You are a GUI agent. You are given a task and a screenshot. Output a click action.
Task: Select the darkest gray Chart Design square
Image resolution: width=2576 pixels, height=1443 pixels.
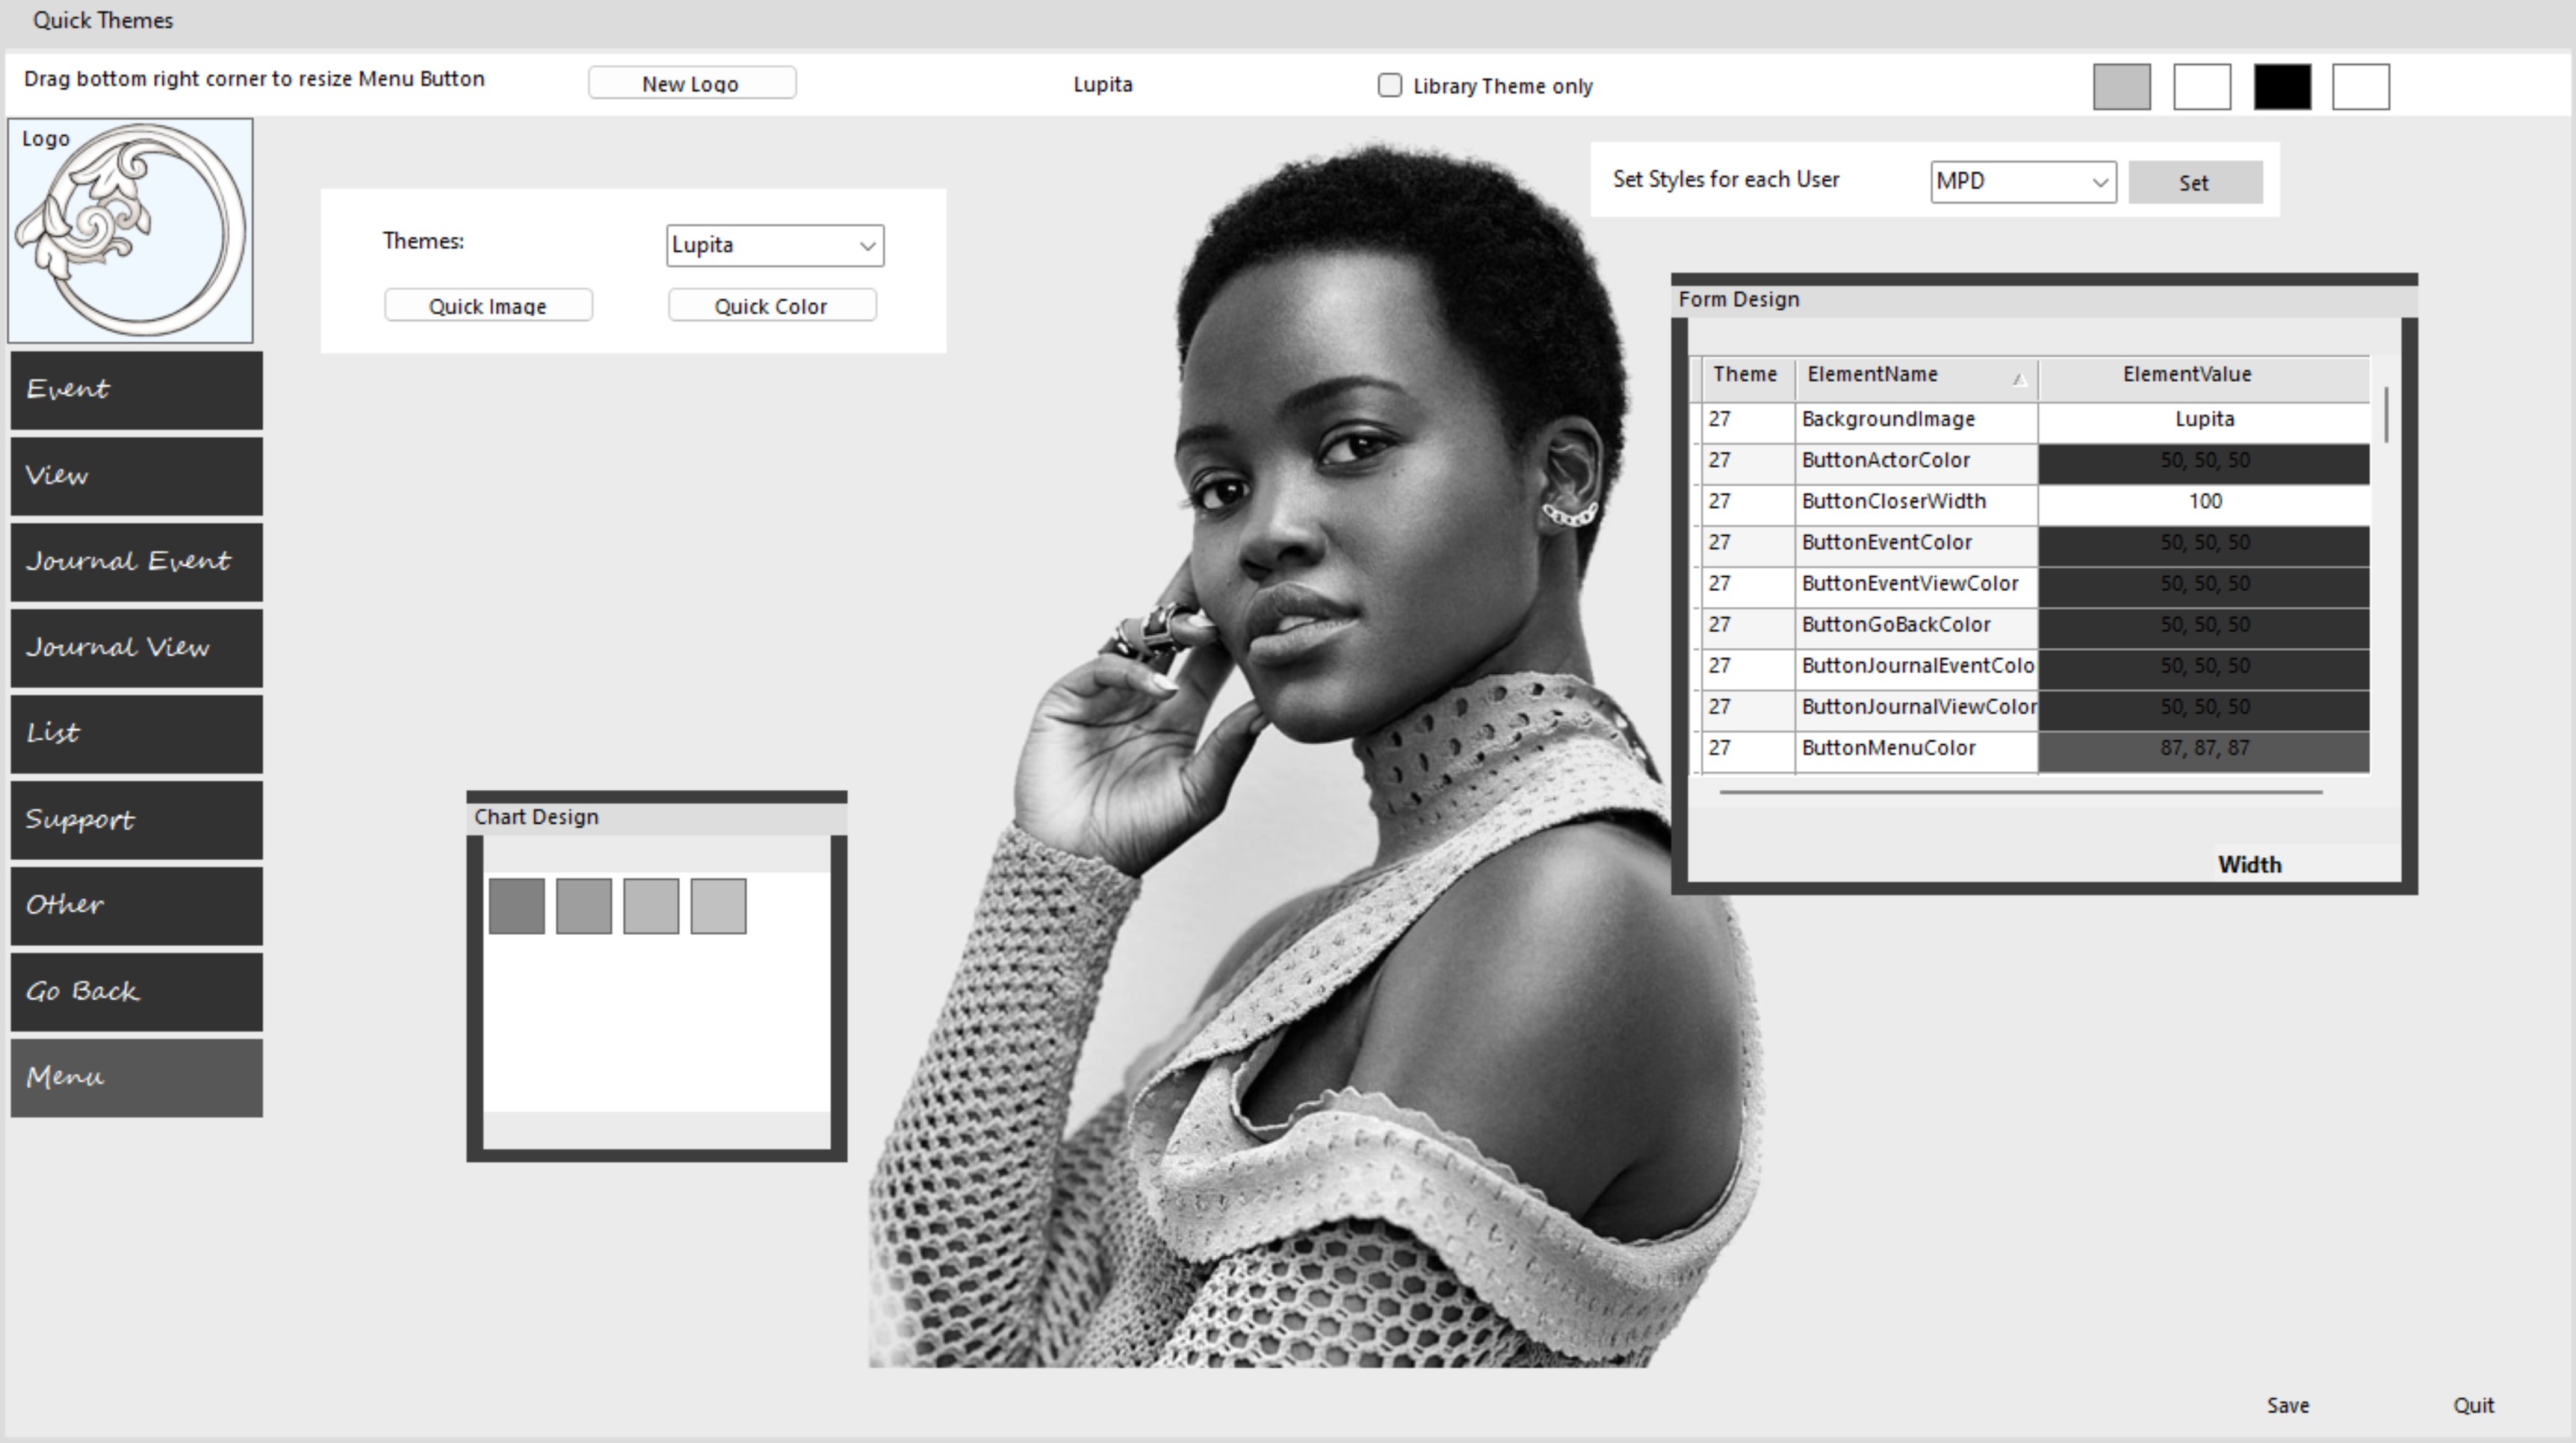(x=516, y=906)
